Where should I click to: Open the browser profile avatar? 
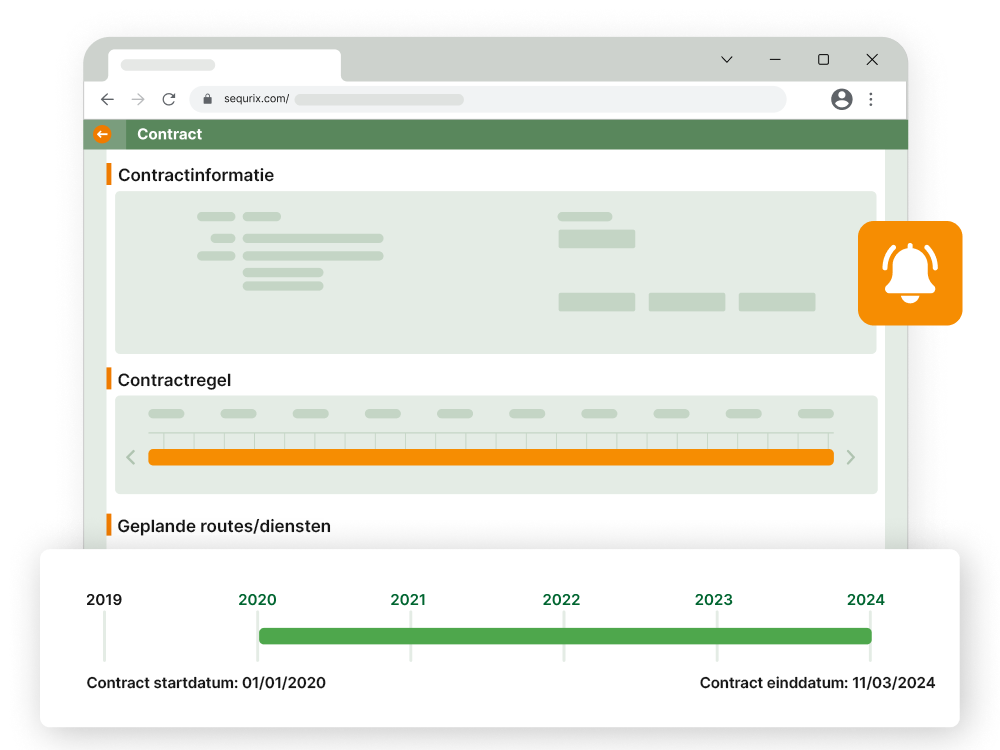click(841, 99)
